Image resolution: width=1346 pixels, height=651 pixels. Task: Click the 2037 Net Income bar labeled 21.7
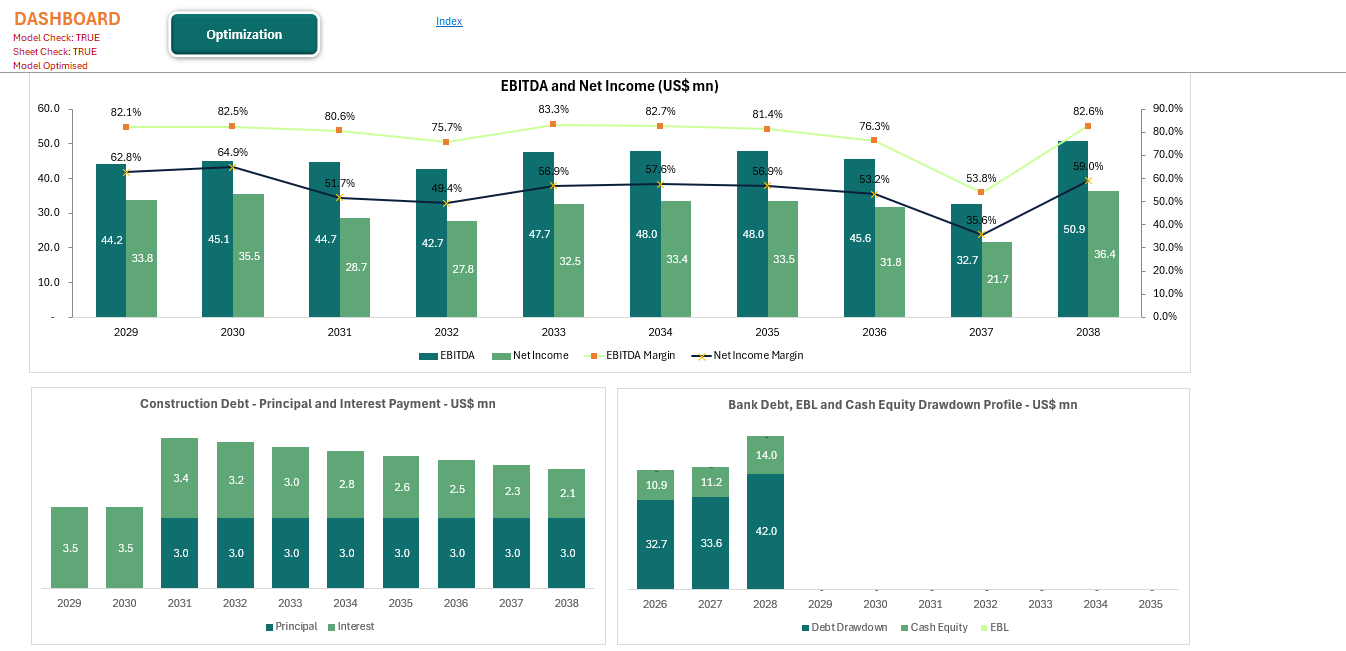(997, 279)
